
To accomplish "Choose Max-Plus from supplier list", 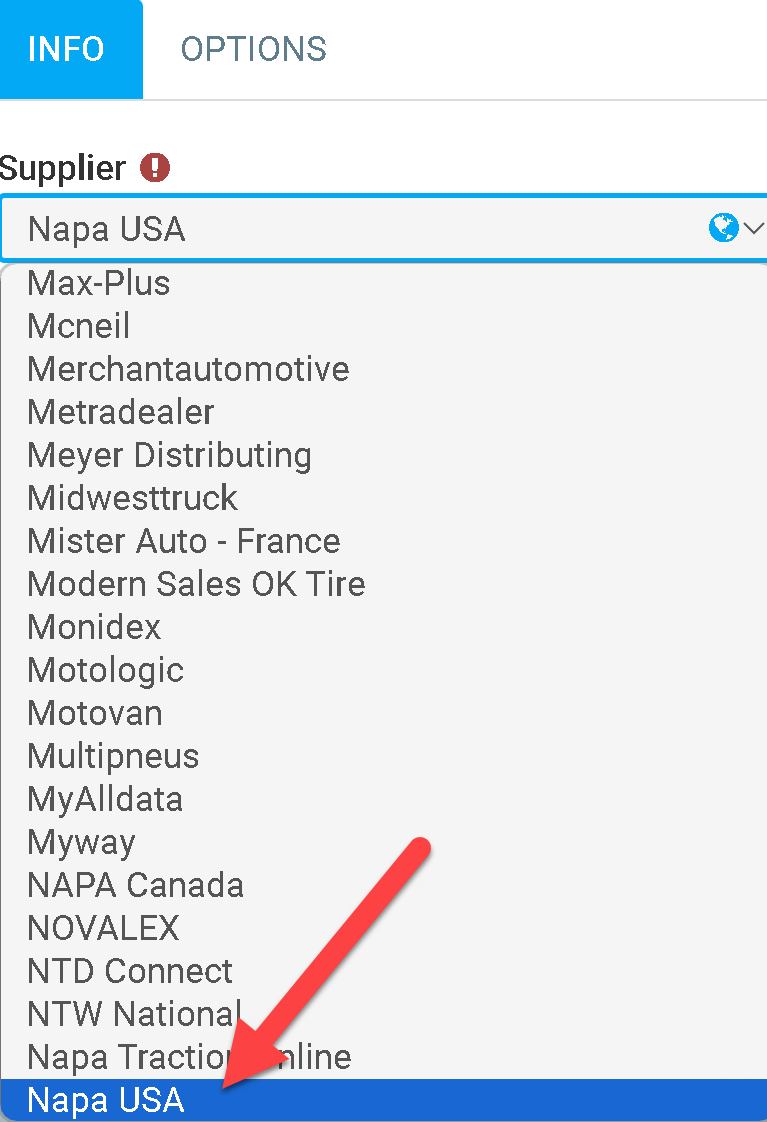I will click(x=99, y=283).
